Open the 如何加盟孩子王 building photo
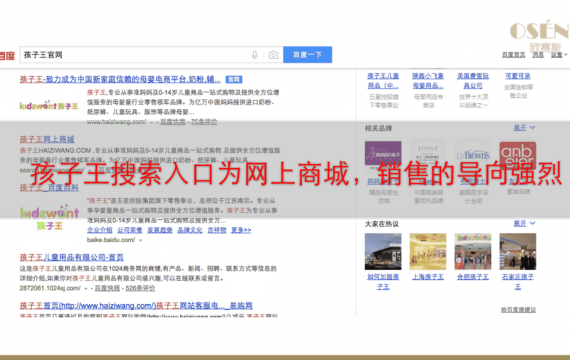 point(383,252)
